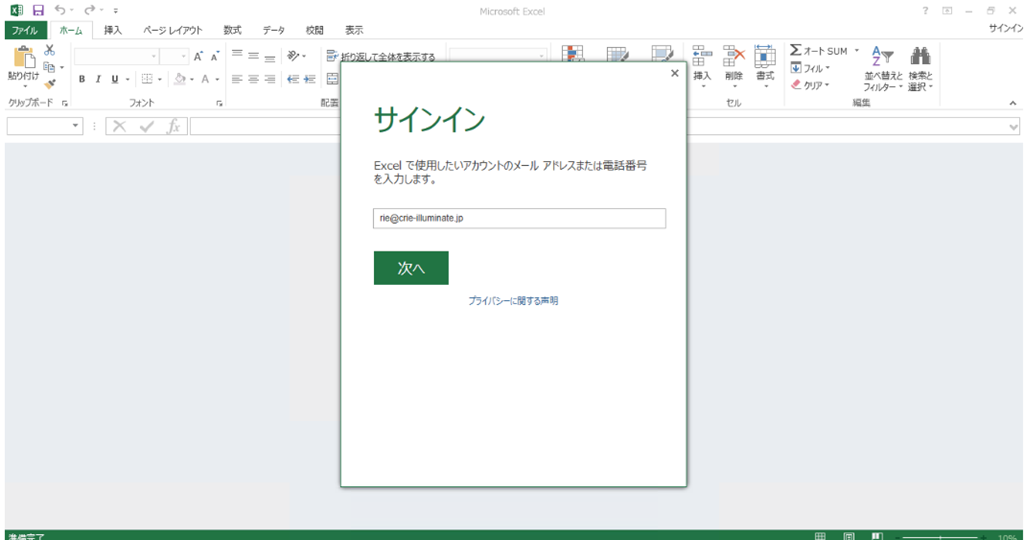Toggle Align Left
1024x540 pixels.
pyautogui.click(x=237, y=79)
